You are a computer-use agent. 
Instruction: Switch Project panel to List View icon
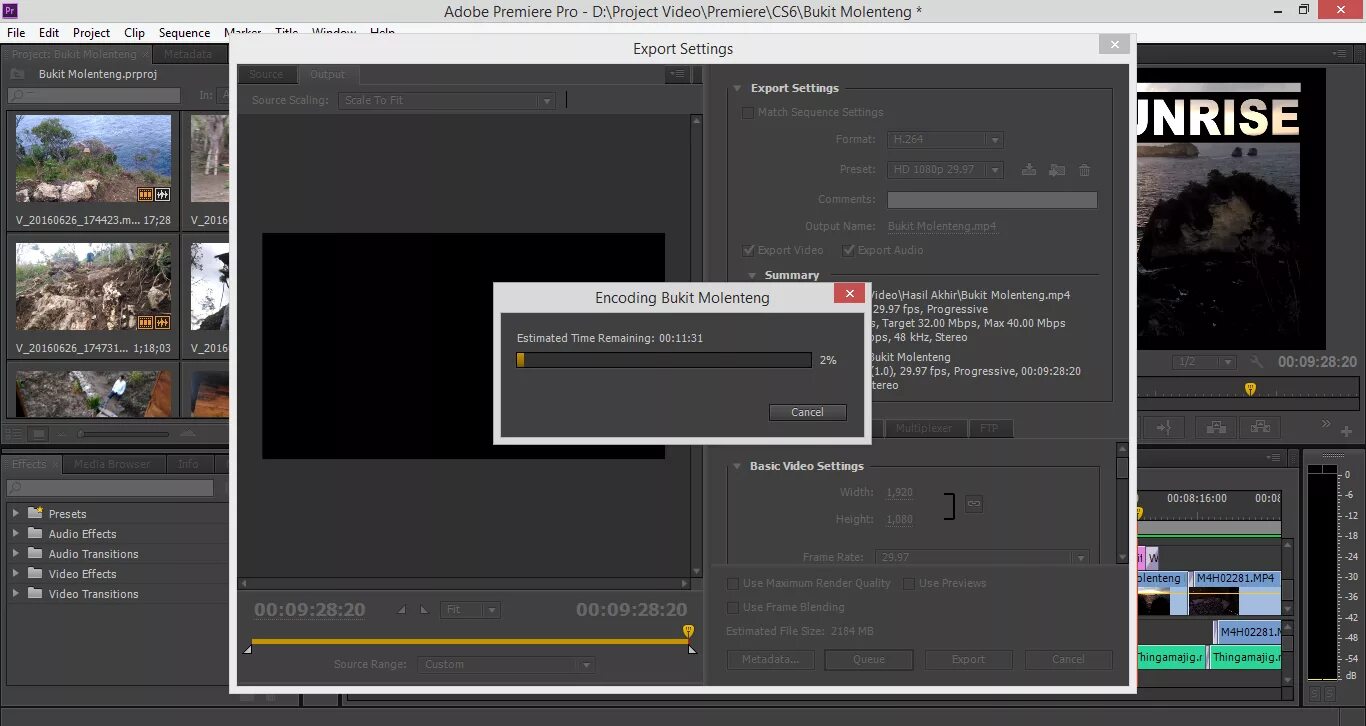point(15,433)
